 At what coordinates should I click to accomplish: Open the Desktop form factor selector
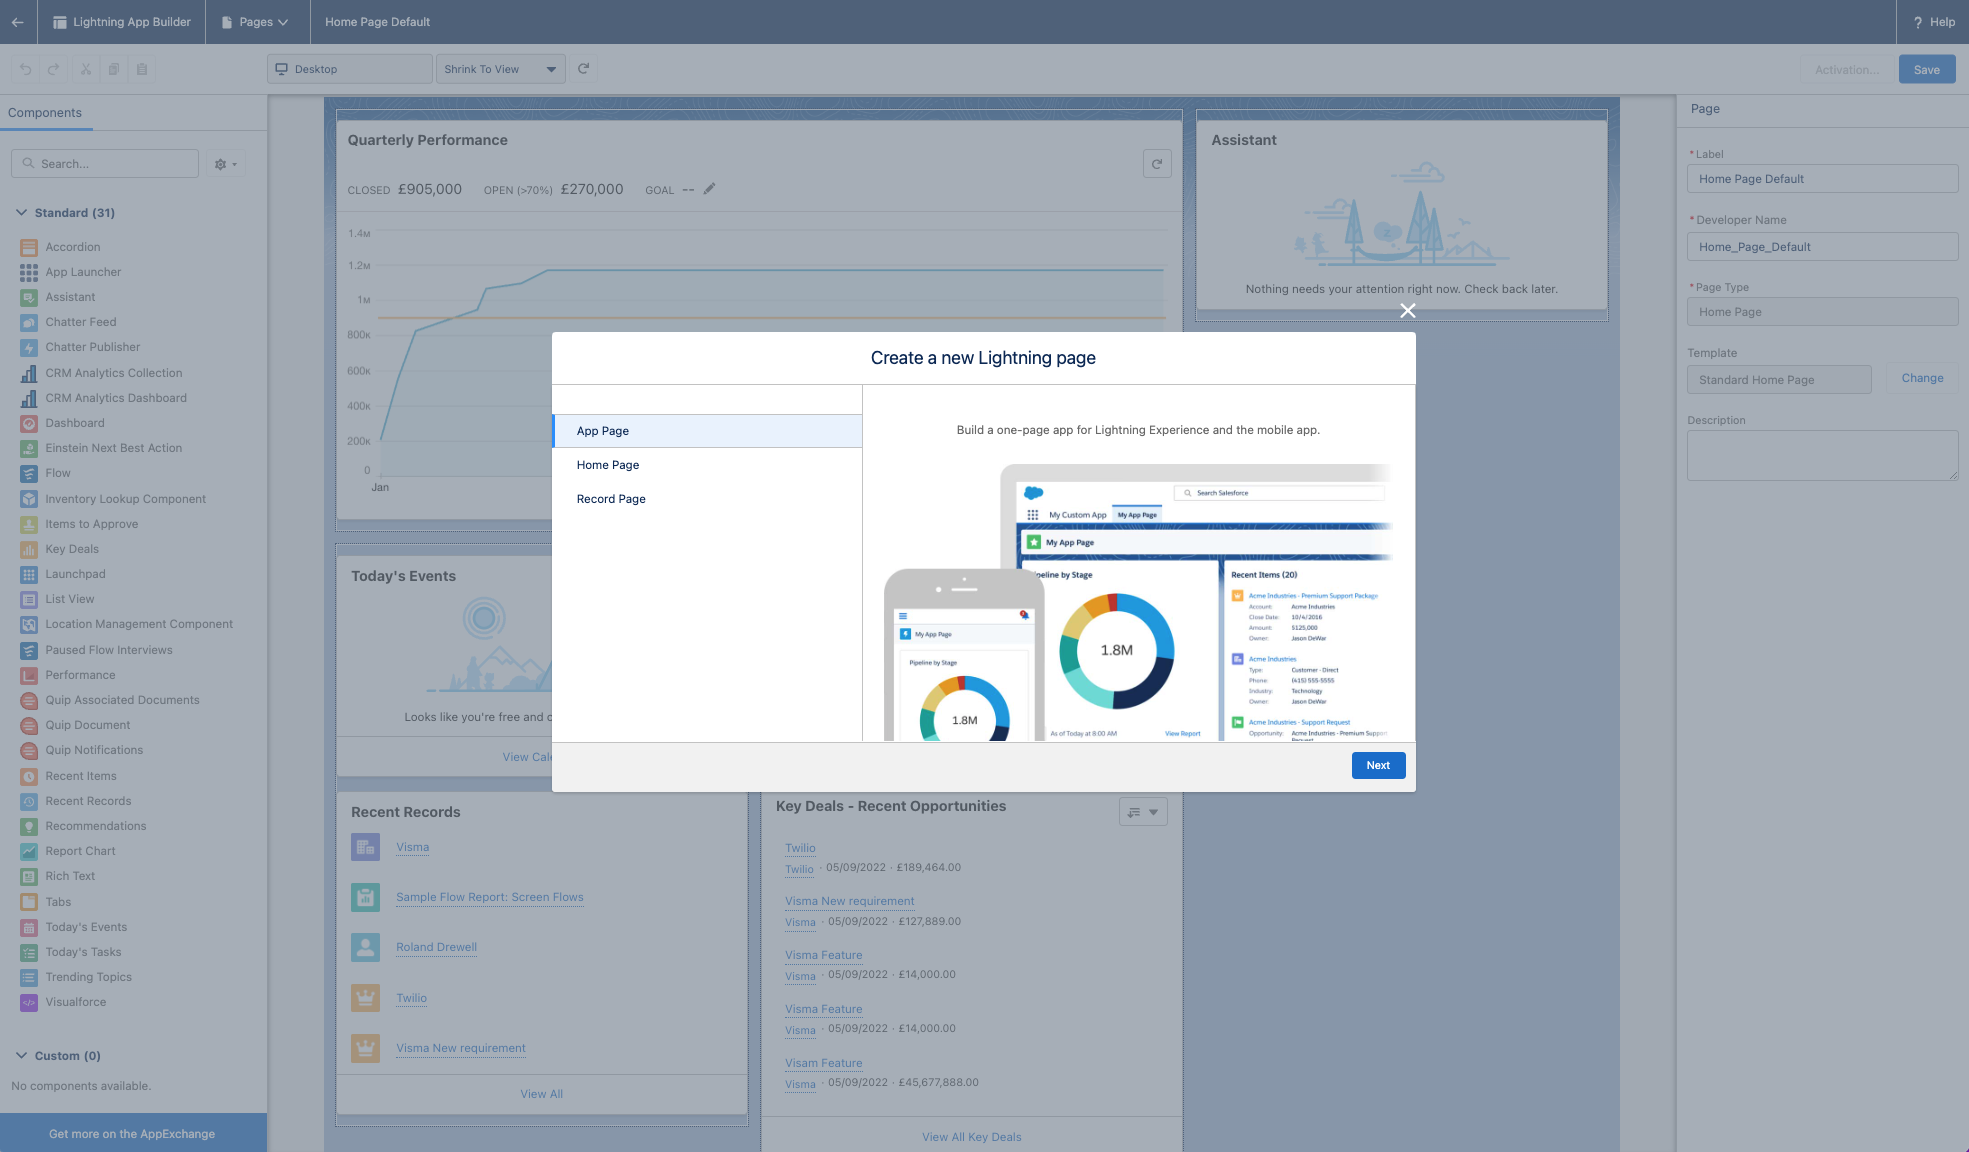(x=350, y=69)
